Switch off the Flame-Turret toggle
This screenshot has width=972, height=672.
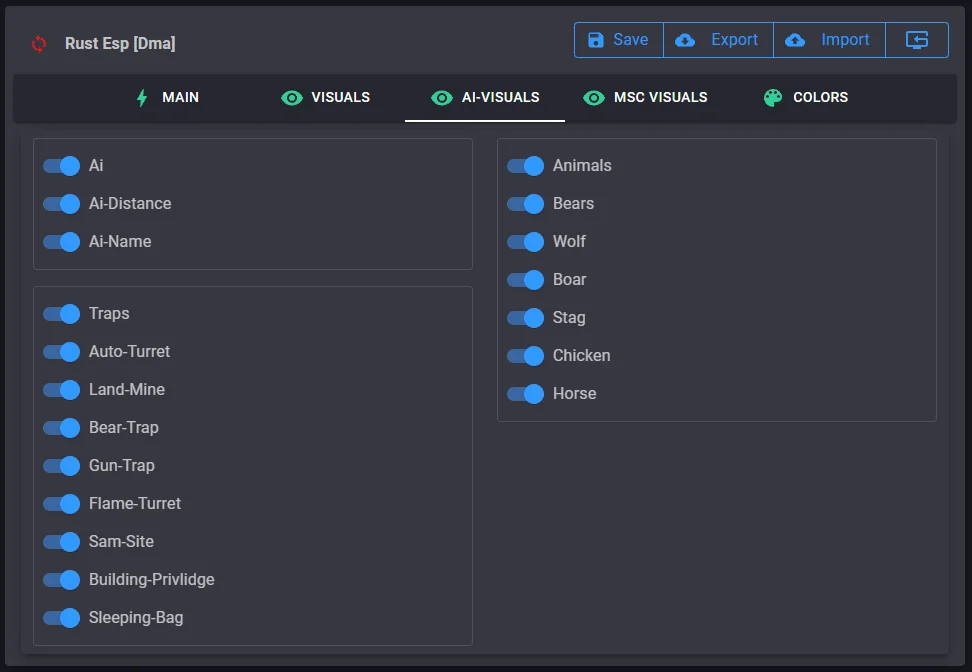pos(62,504)
